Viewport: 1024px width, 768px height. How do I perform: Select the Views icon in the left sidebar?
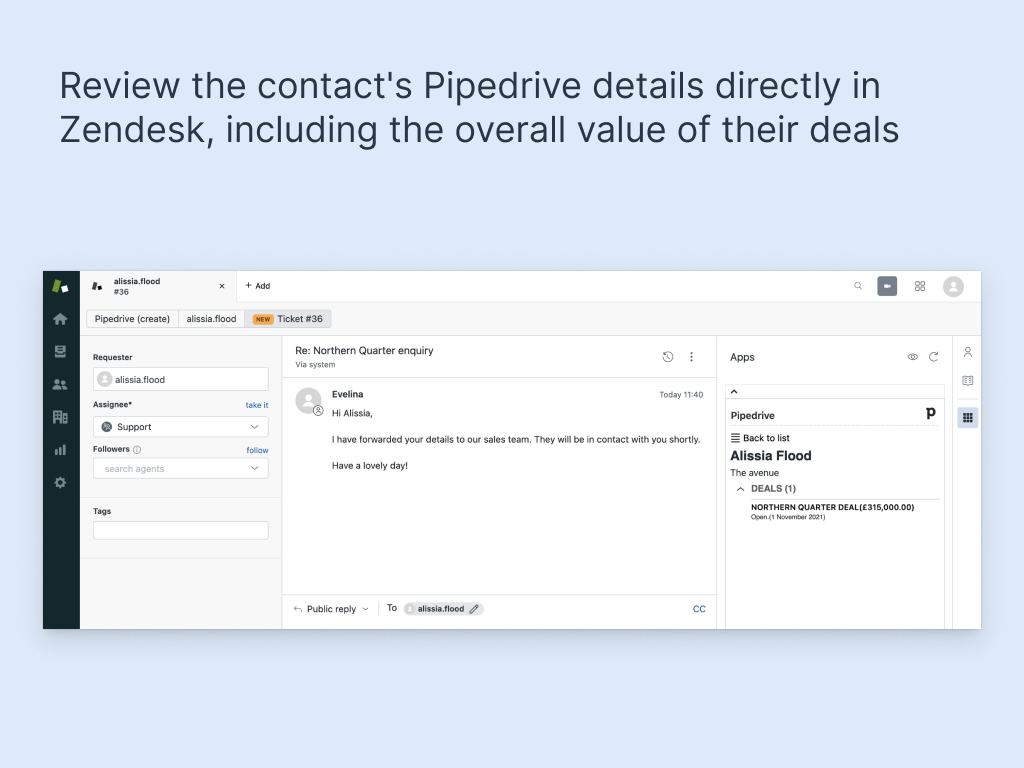pos(60,351)
